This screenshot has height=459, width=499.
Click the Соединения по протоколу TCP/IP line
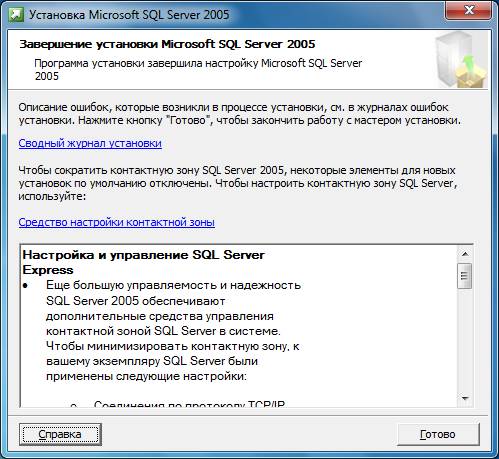tap(189, 404)
